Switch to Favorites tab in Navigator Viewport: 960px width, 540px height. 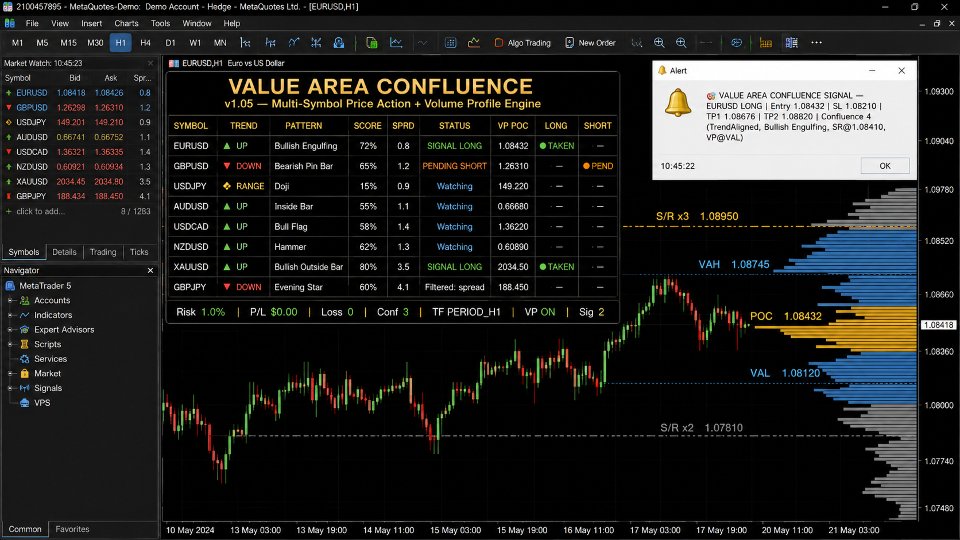pos(72,529)
